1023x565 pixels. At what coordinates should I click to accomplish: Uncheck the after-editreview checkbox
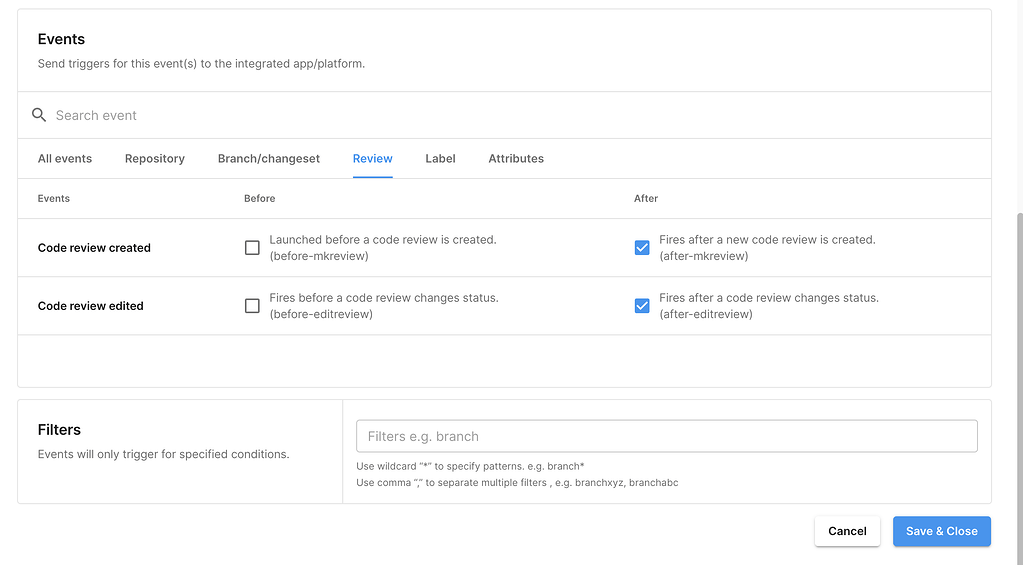(642, 306)
